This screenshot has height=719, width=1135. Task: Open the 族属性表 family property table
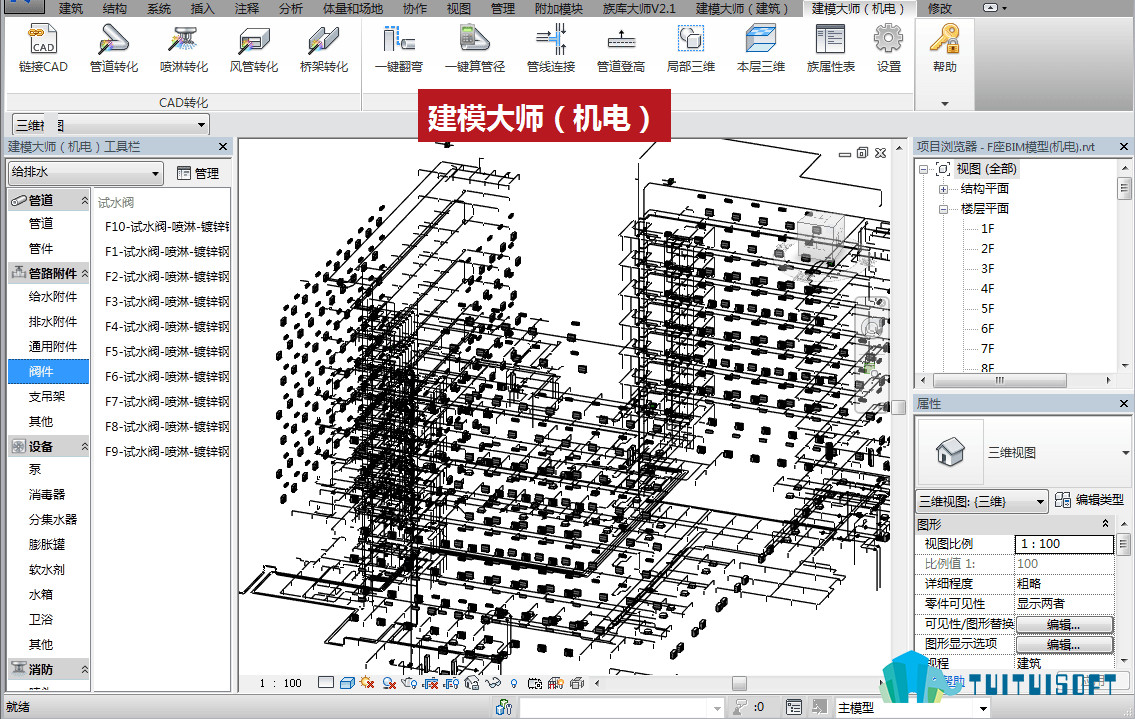pyautogui.click(x=830, y=49)
